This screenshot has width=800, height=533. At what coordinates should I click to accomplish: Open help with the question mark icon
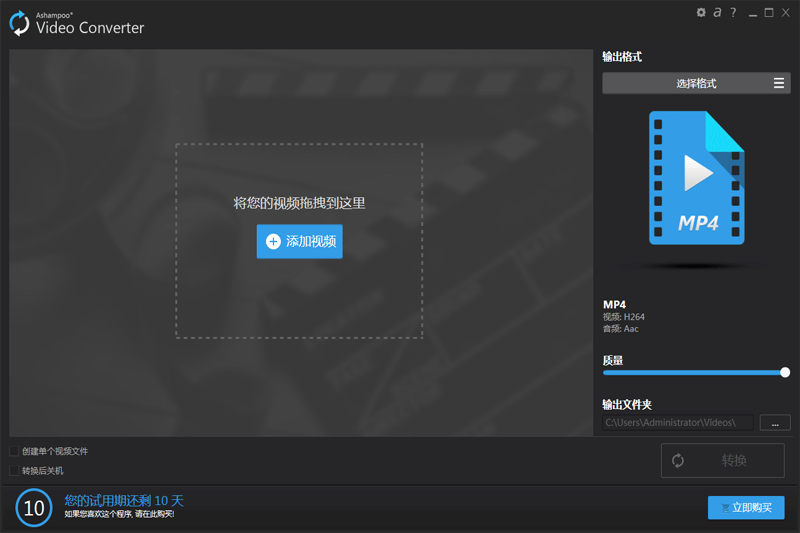coord(733,12)
